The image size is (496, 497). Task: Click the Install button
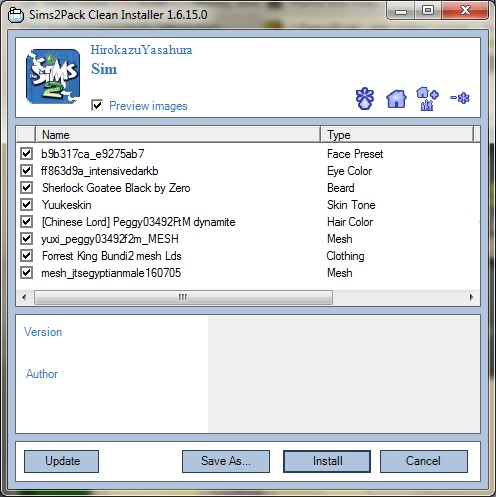point(327,461)
